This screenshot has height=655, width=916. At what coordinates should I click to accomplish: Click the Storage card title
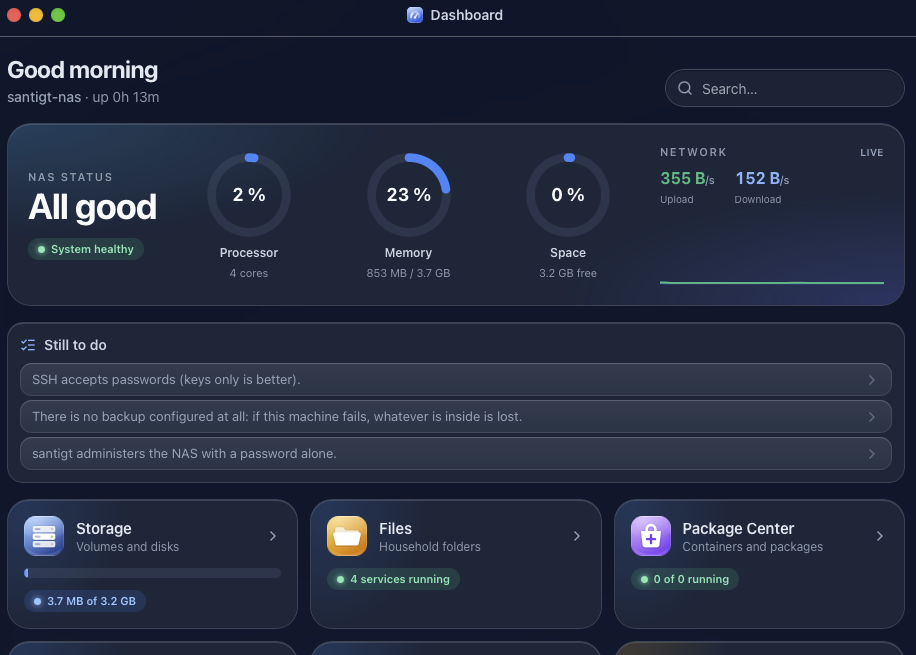104,528
